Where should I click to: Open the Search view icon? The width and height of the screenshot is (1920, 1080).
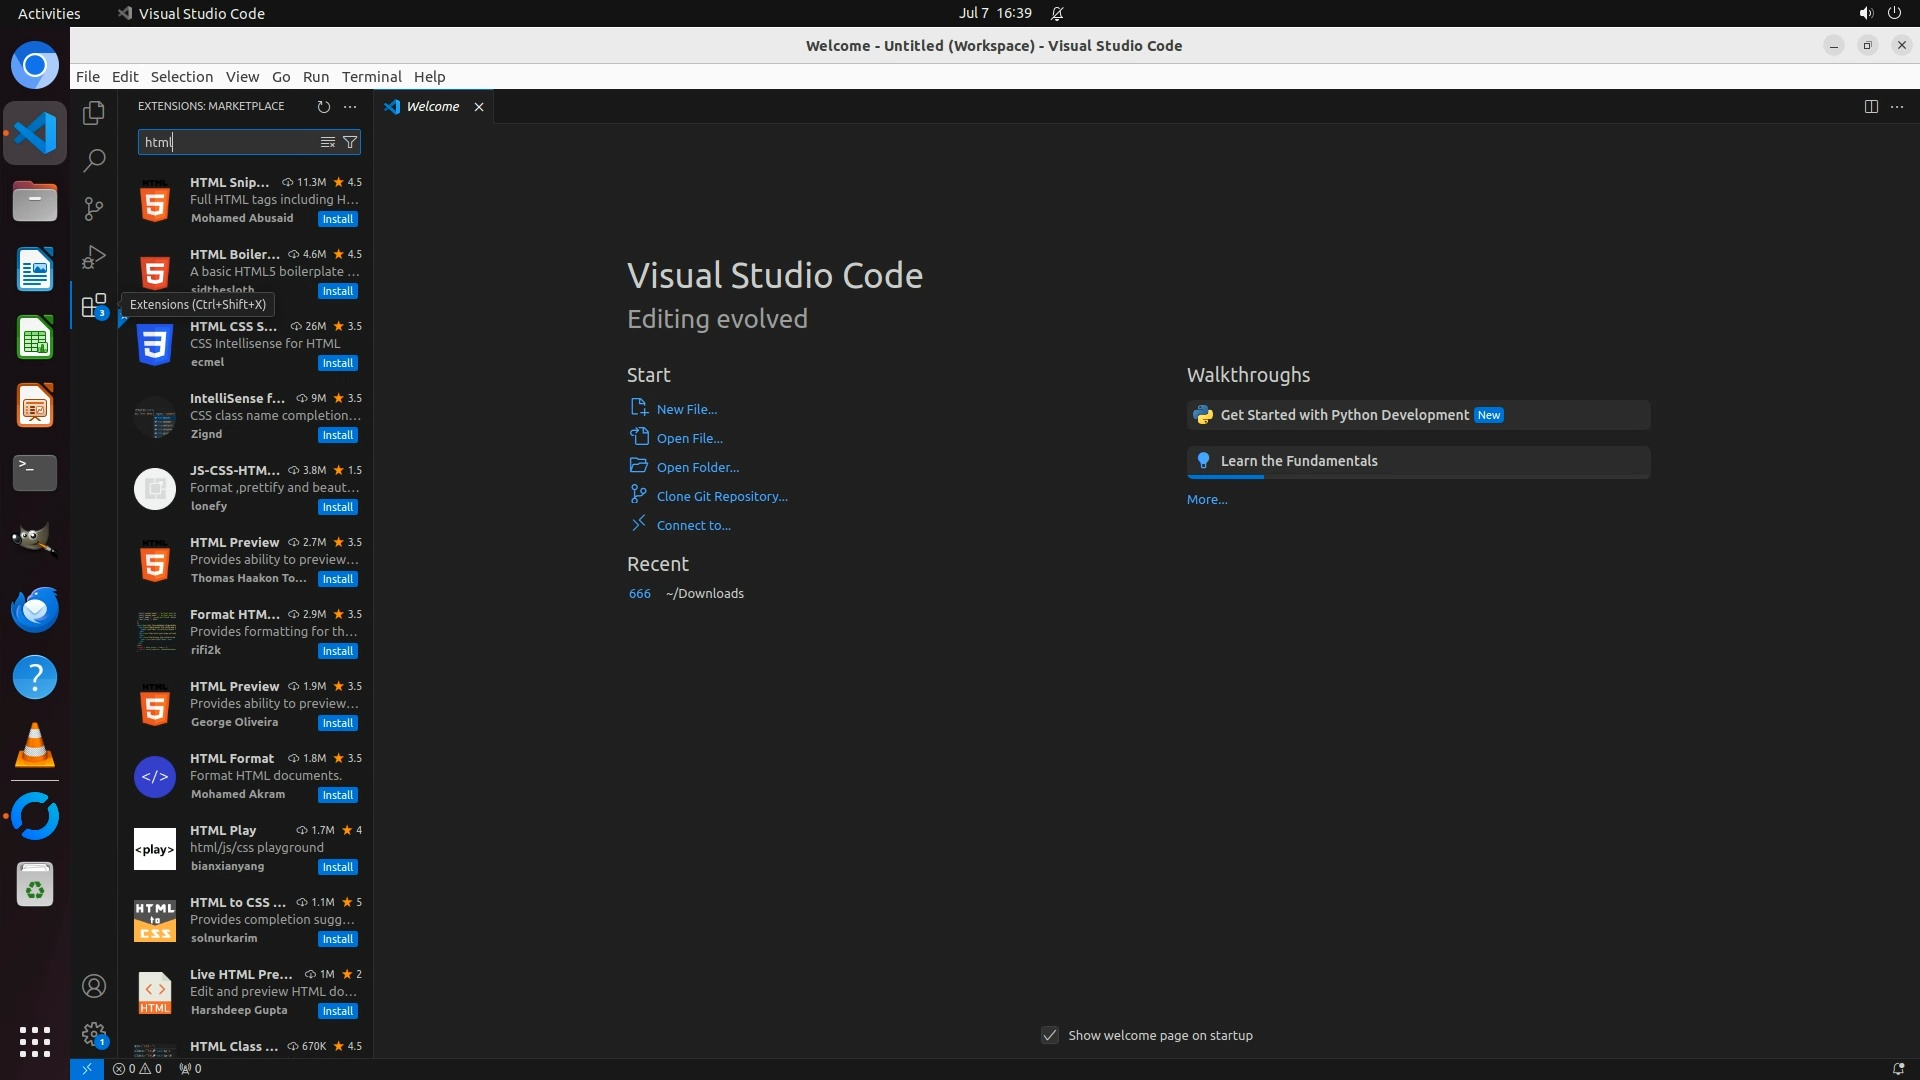click(94, 160)
